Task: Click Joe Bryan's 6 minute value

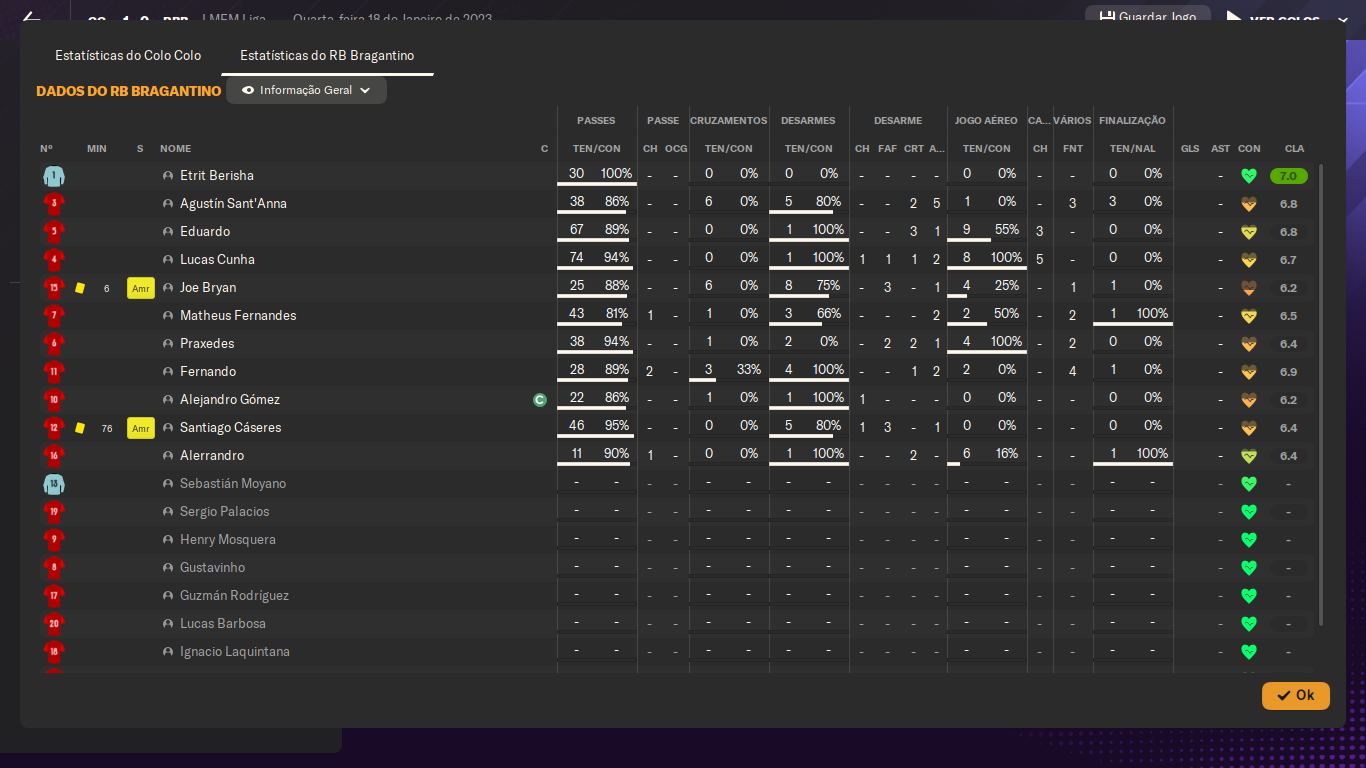Action: click(107, 288)
